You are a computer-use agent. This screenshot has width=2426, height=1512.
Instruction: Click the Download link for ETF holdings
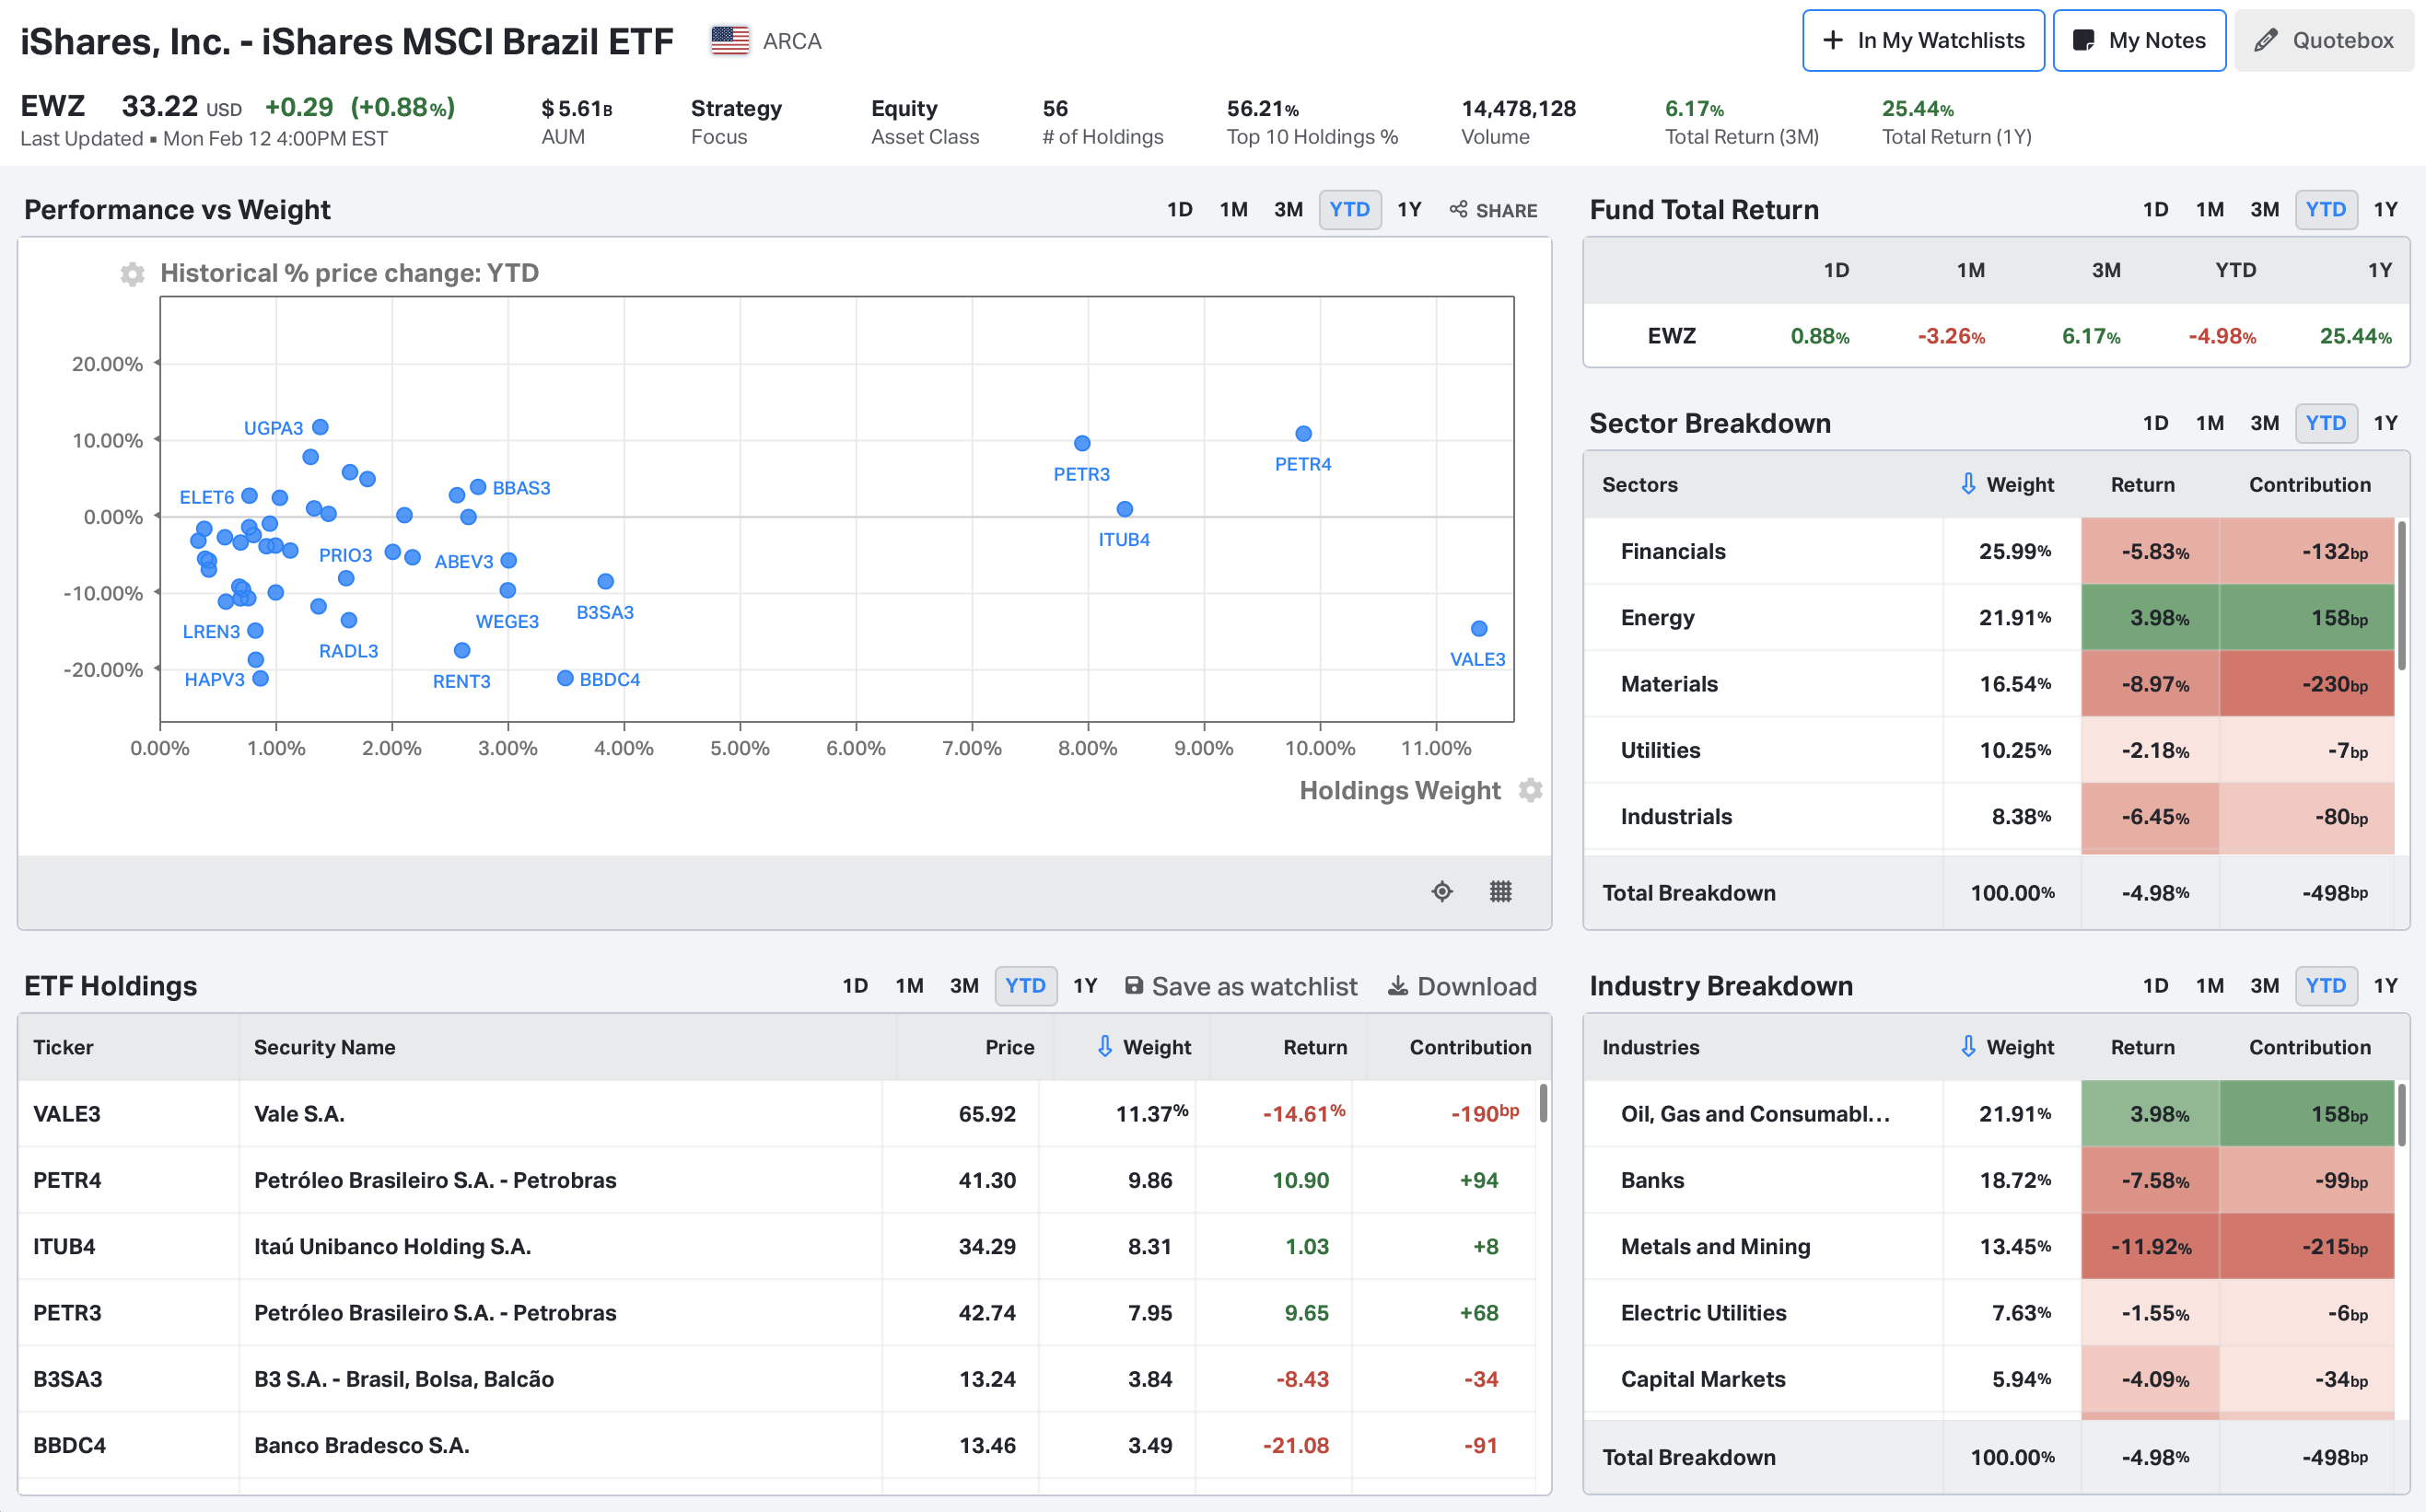coord(1462,986)
